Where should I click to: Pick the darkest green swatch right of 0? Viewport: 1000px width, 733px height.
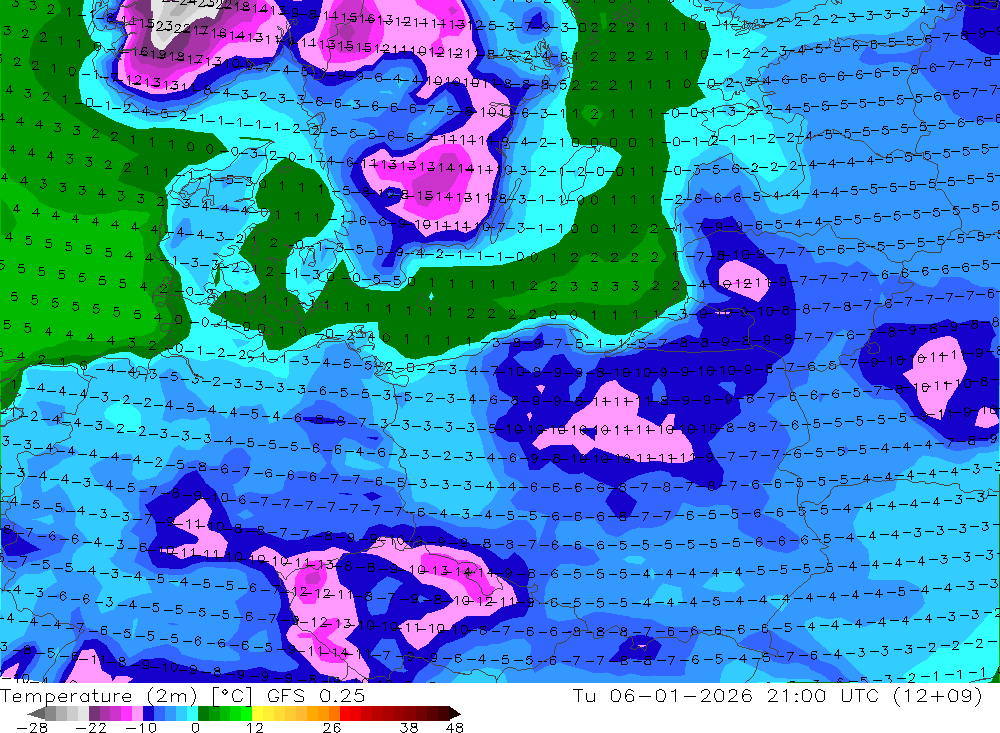pyautogui.click(x=203, y=713)
